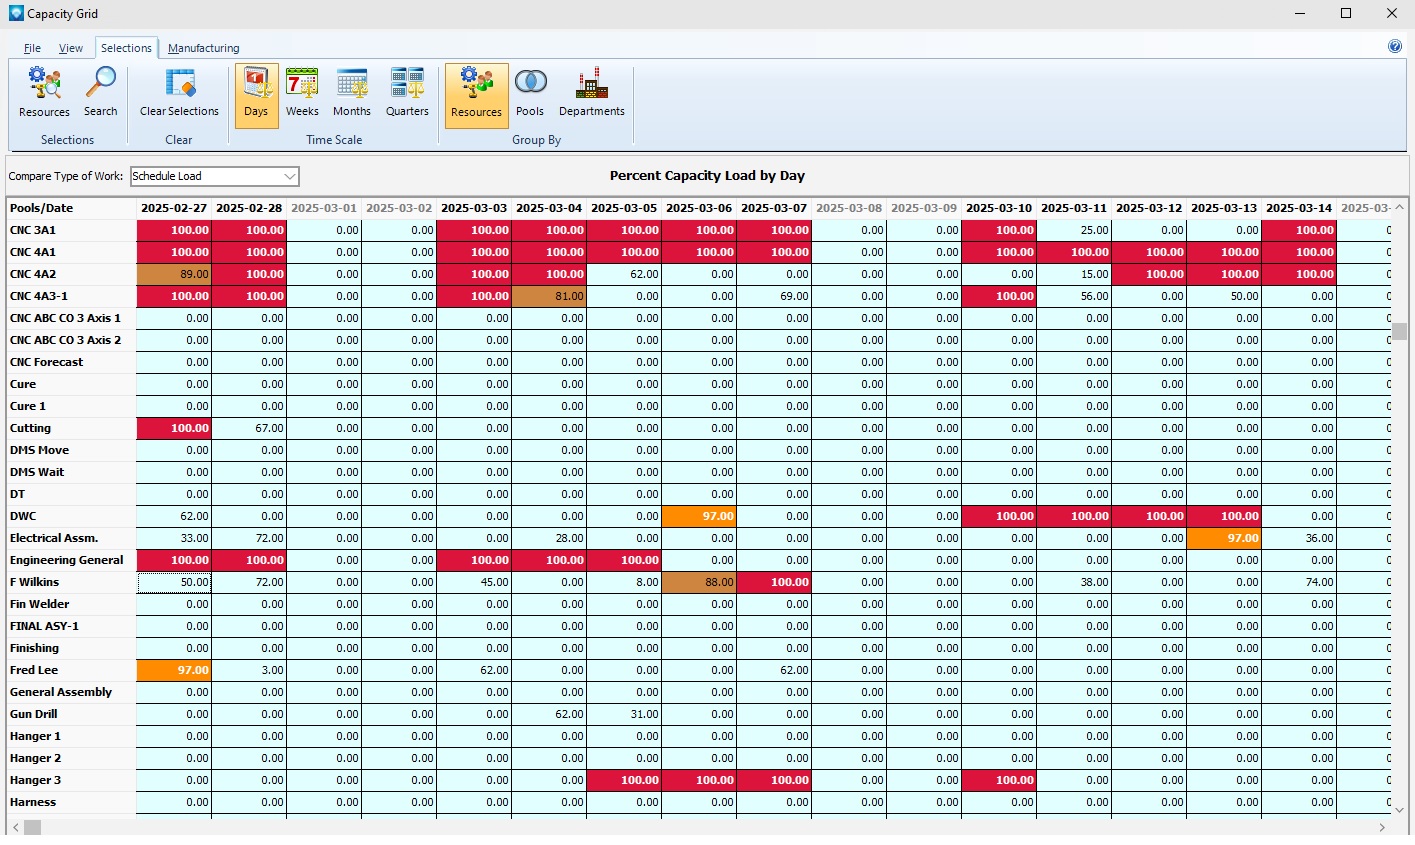Click Fred Lee 97.00 cell
Screen dimensions: 1415x845
[174, 670]
